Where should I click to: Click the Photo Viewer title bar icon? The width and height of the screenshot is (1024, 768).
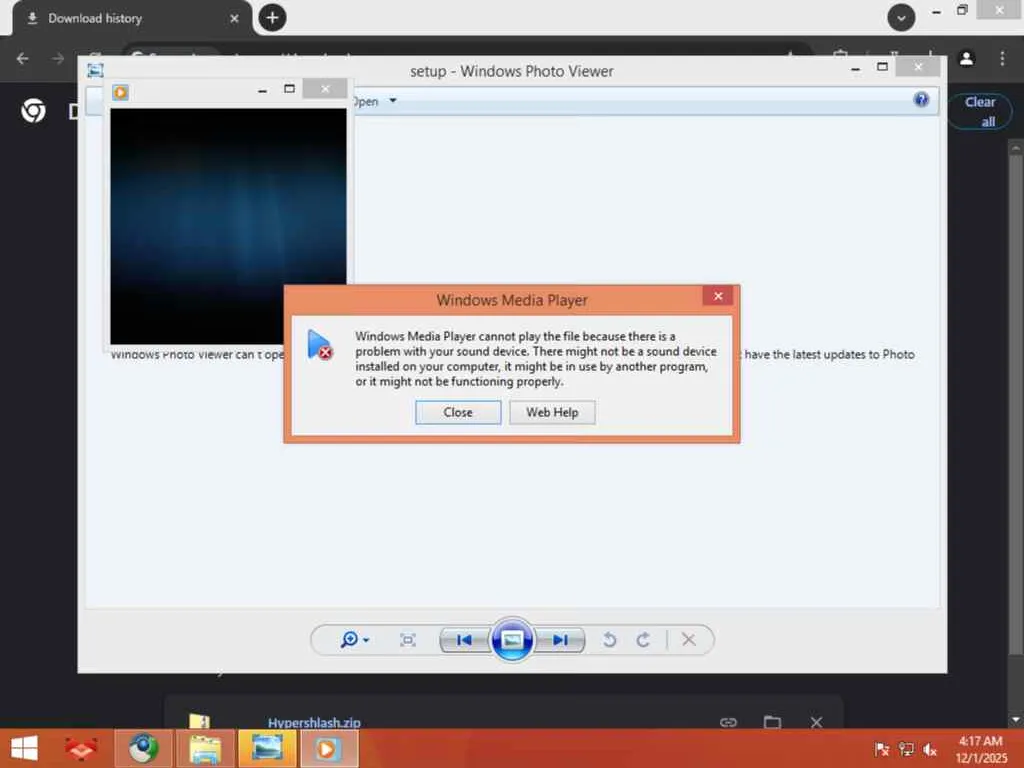click(95, 70)
